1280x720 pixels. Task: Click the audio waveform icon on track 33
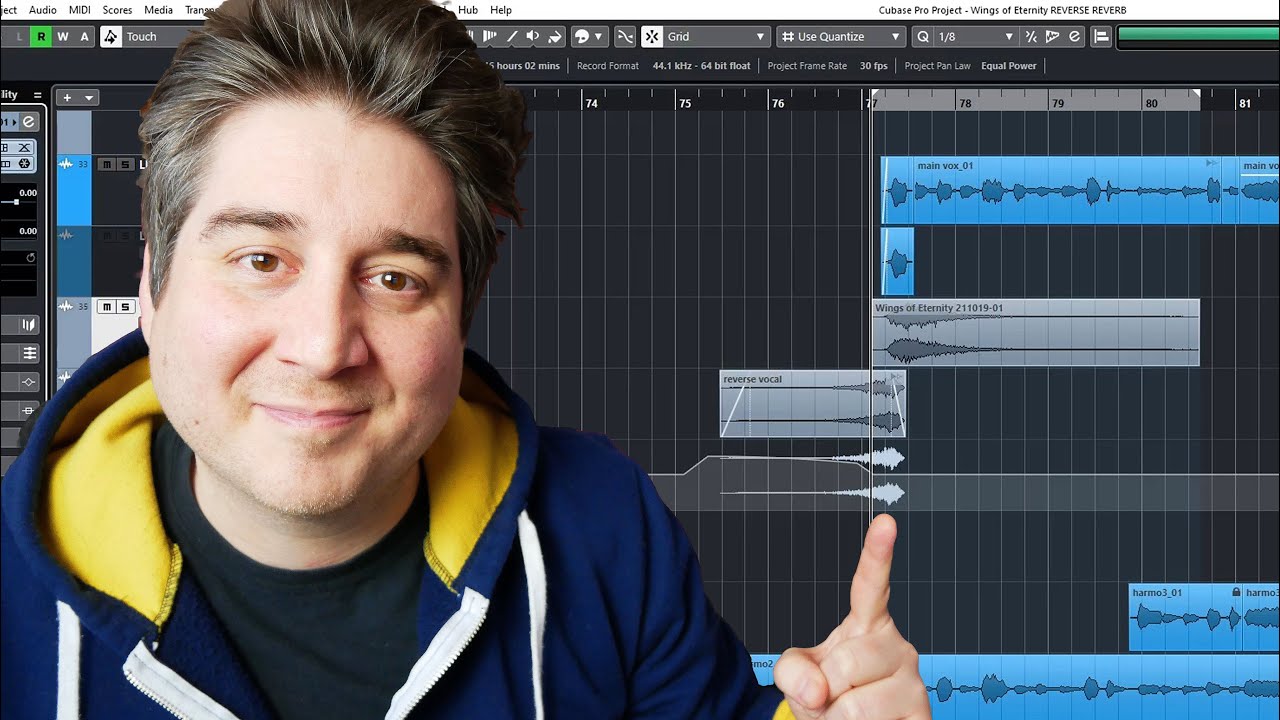tap(66, 164)
